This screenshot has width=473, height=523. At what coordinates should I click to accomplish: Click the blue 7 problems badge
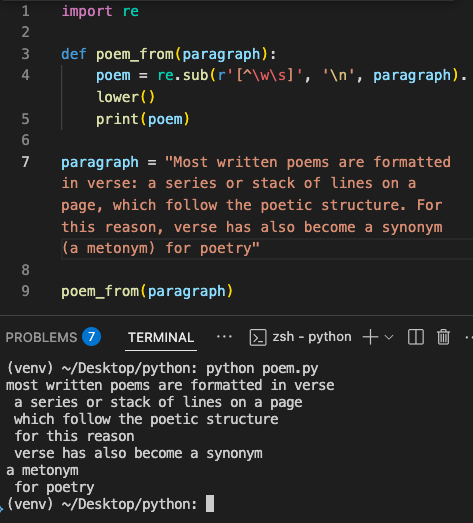click(91, 337)
